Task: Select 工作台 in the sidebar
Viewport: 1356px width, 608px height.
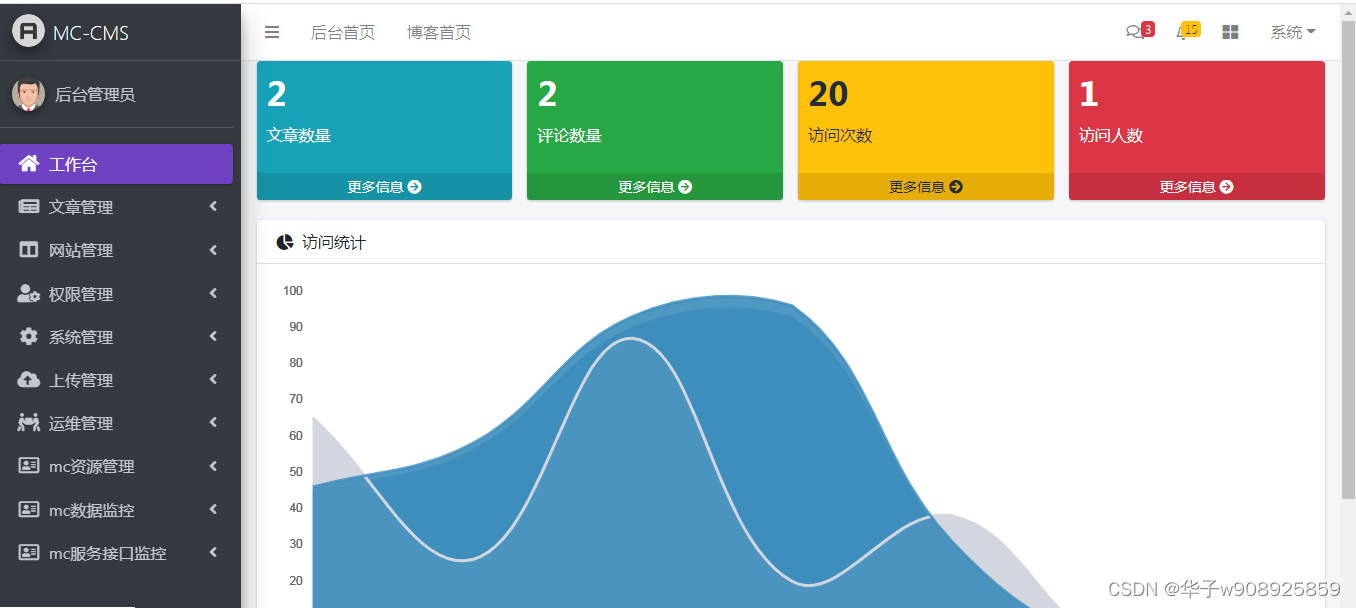Action: pyautogui.click(x=117, y=164)
